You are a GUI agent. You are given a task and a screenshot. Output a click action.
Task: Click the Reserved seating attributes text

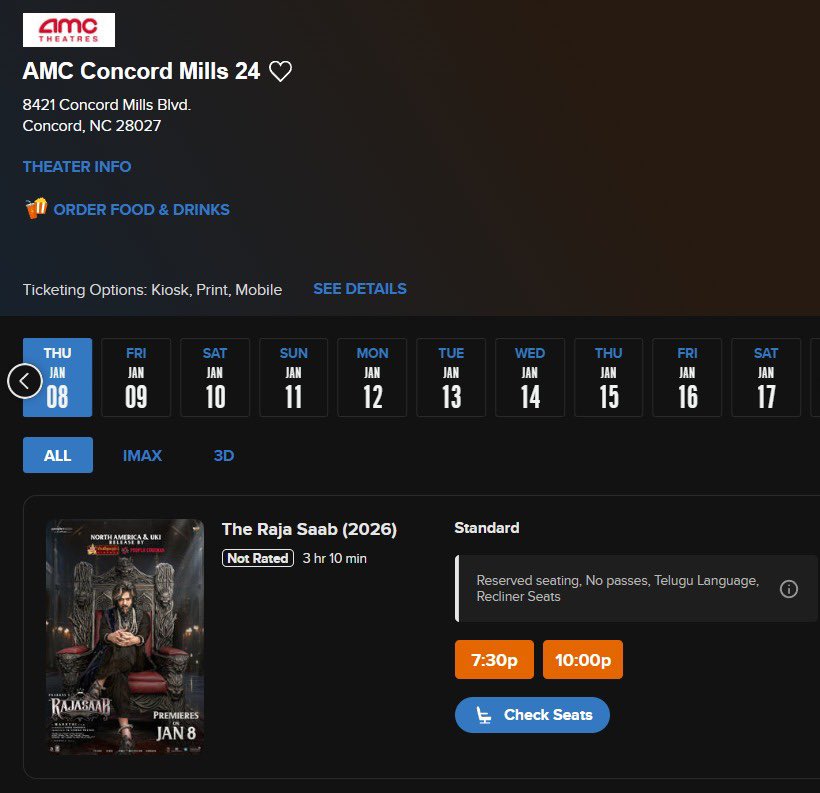[x=618, y=588]
